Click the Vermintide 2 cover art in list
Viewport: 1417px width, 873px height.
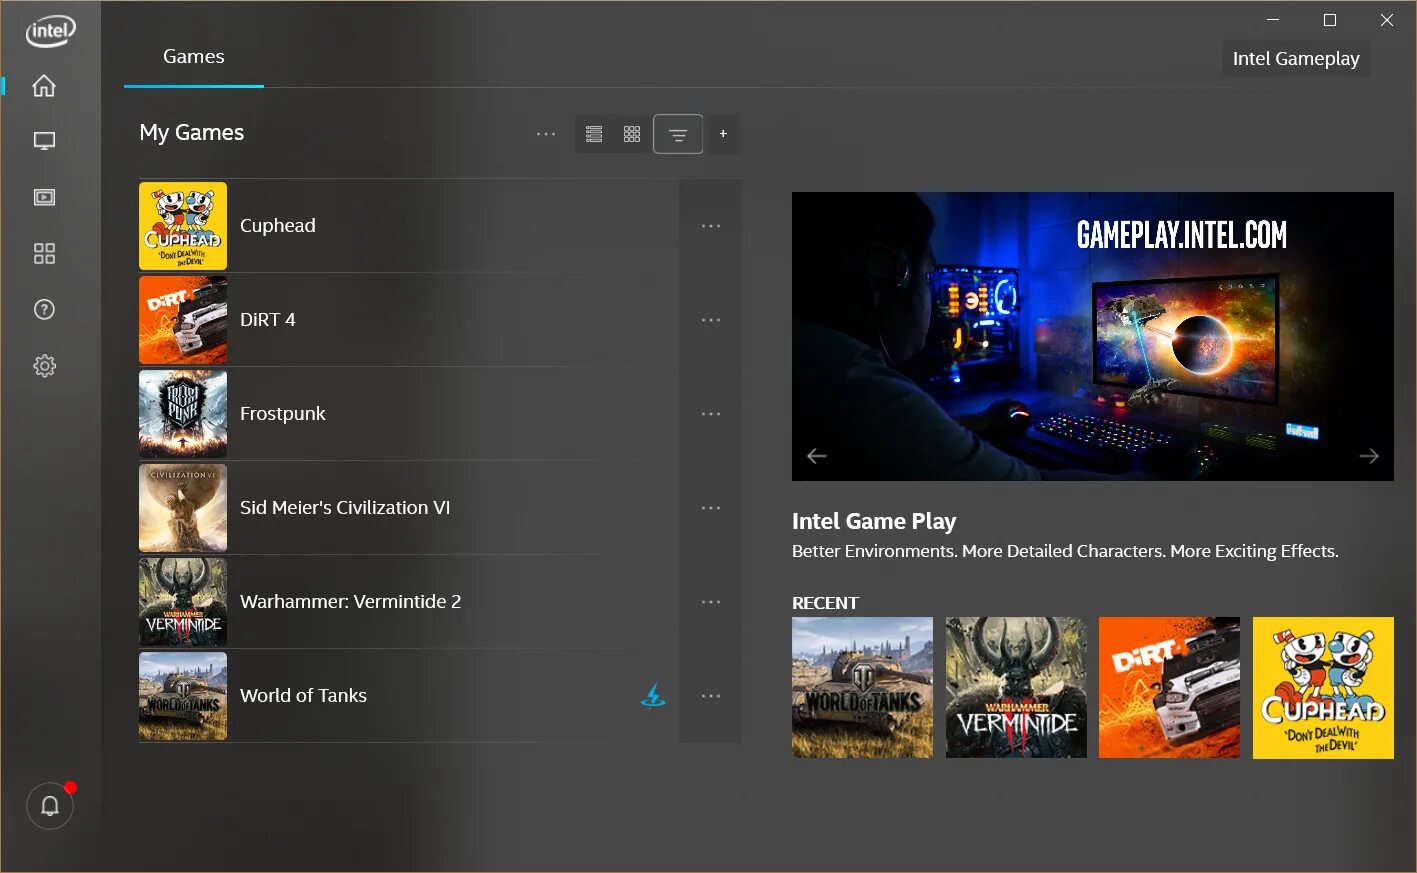tap(183, 602)
